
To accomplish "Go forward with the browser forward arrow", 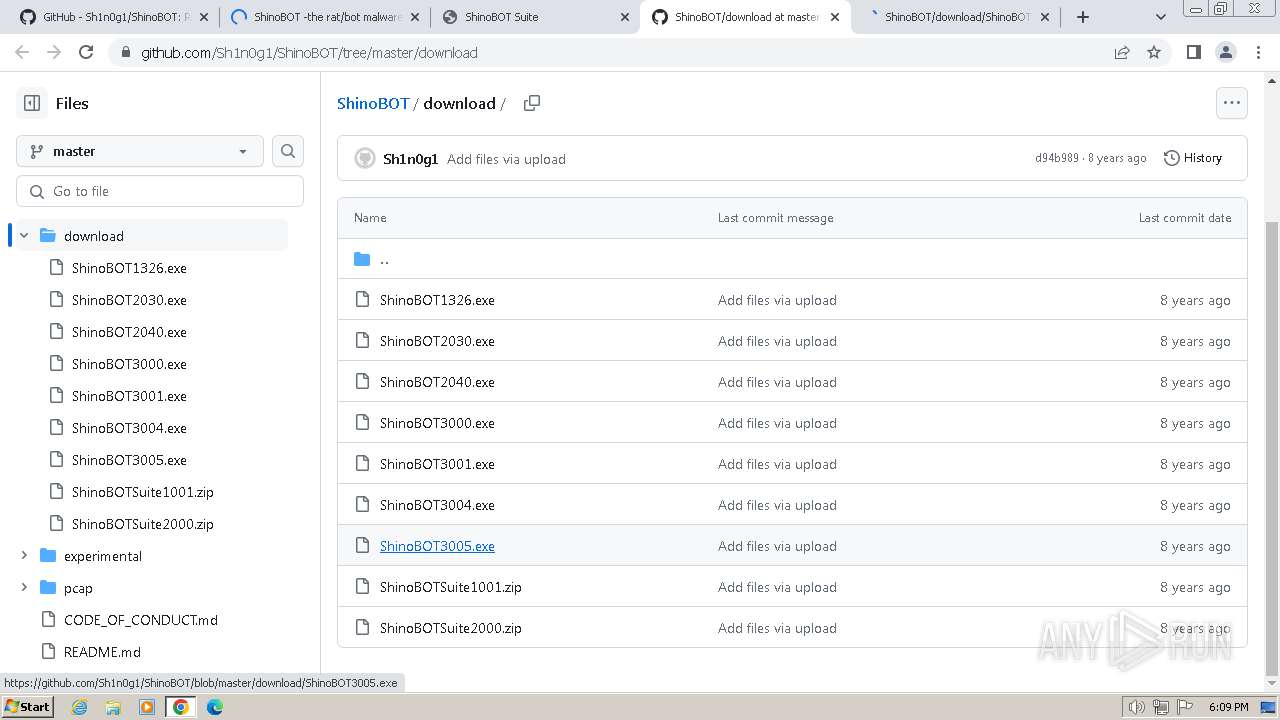I will [54, 53].
